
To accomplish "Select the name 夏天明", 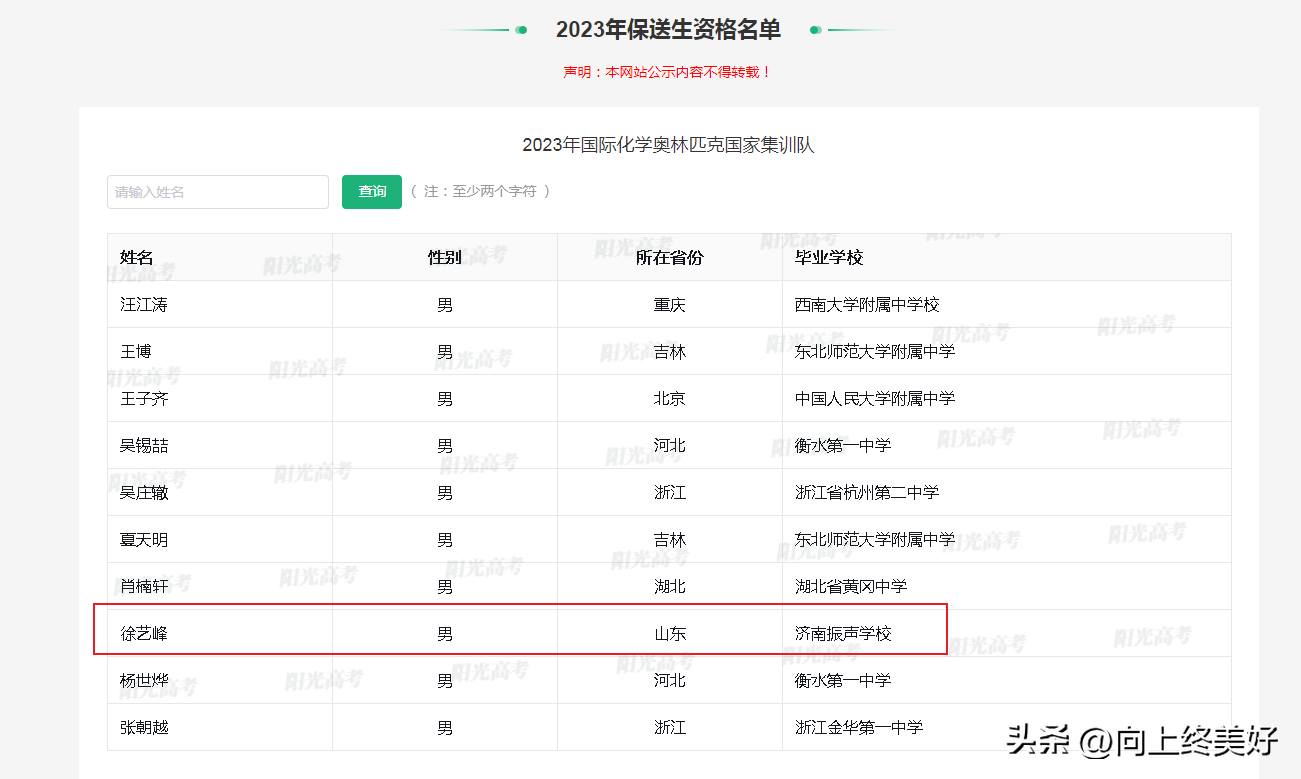I will tap(144, 540).
